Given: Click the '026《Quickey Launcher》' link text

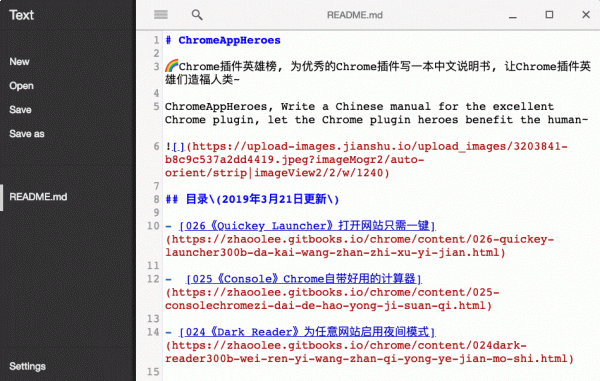Looking at the screenshot, I should (307, 226).
